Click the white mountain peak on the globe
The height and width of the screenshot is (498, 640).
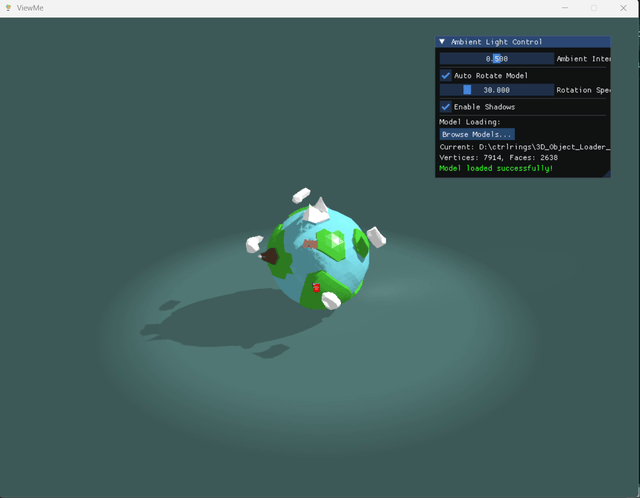[x=319, y=211]
